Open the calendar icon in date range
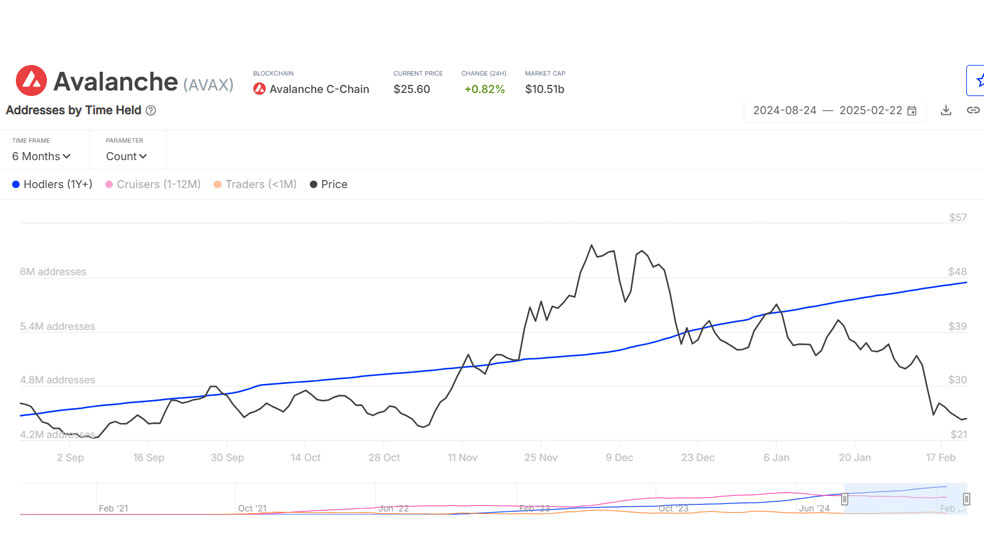 point(912,110)
